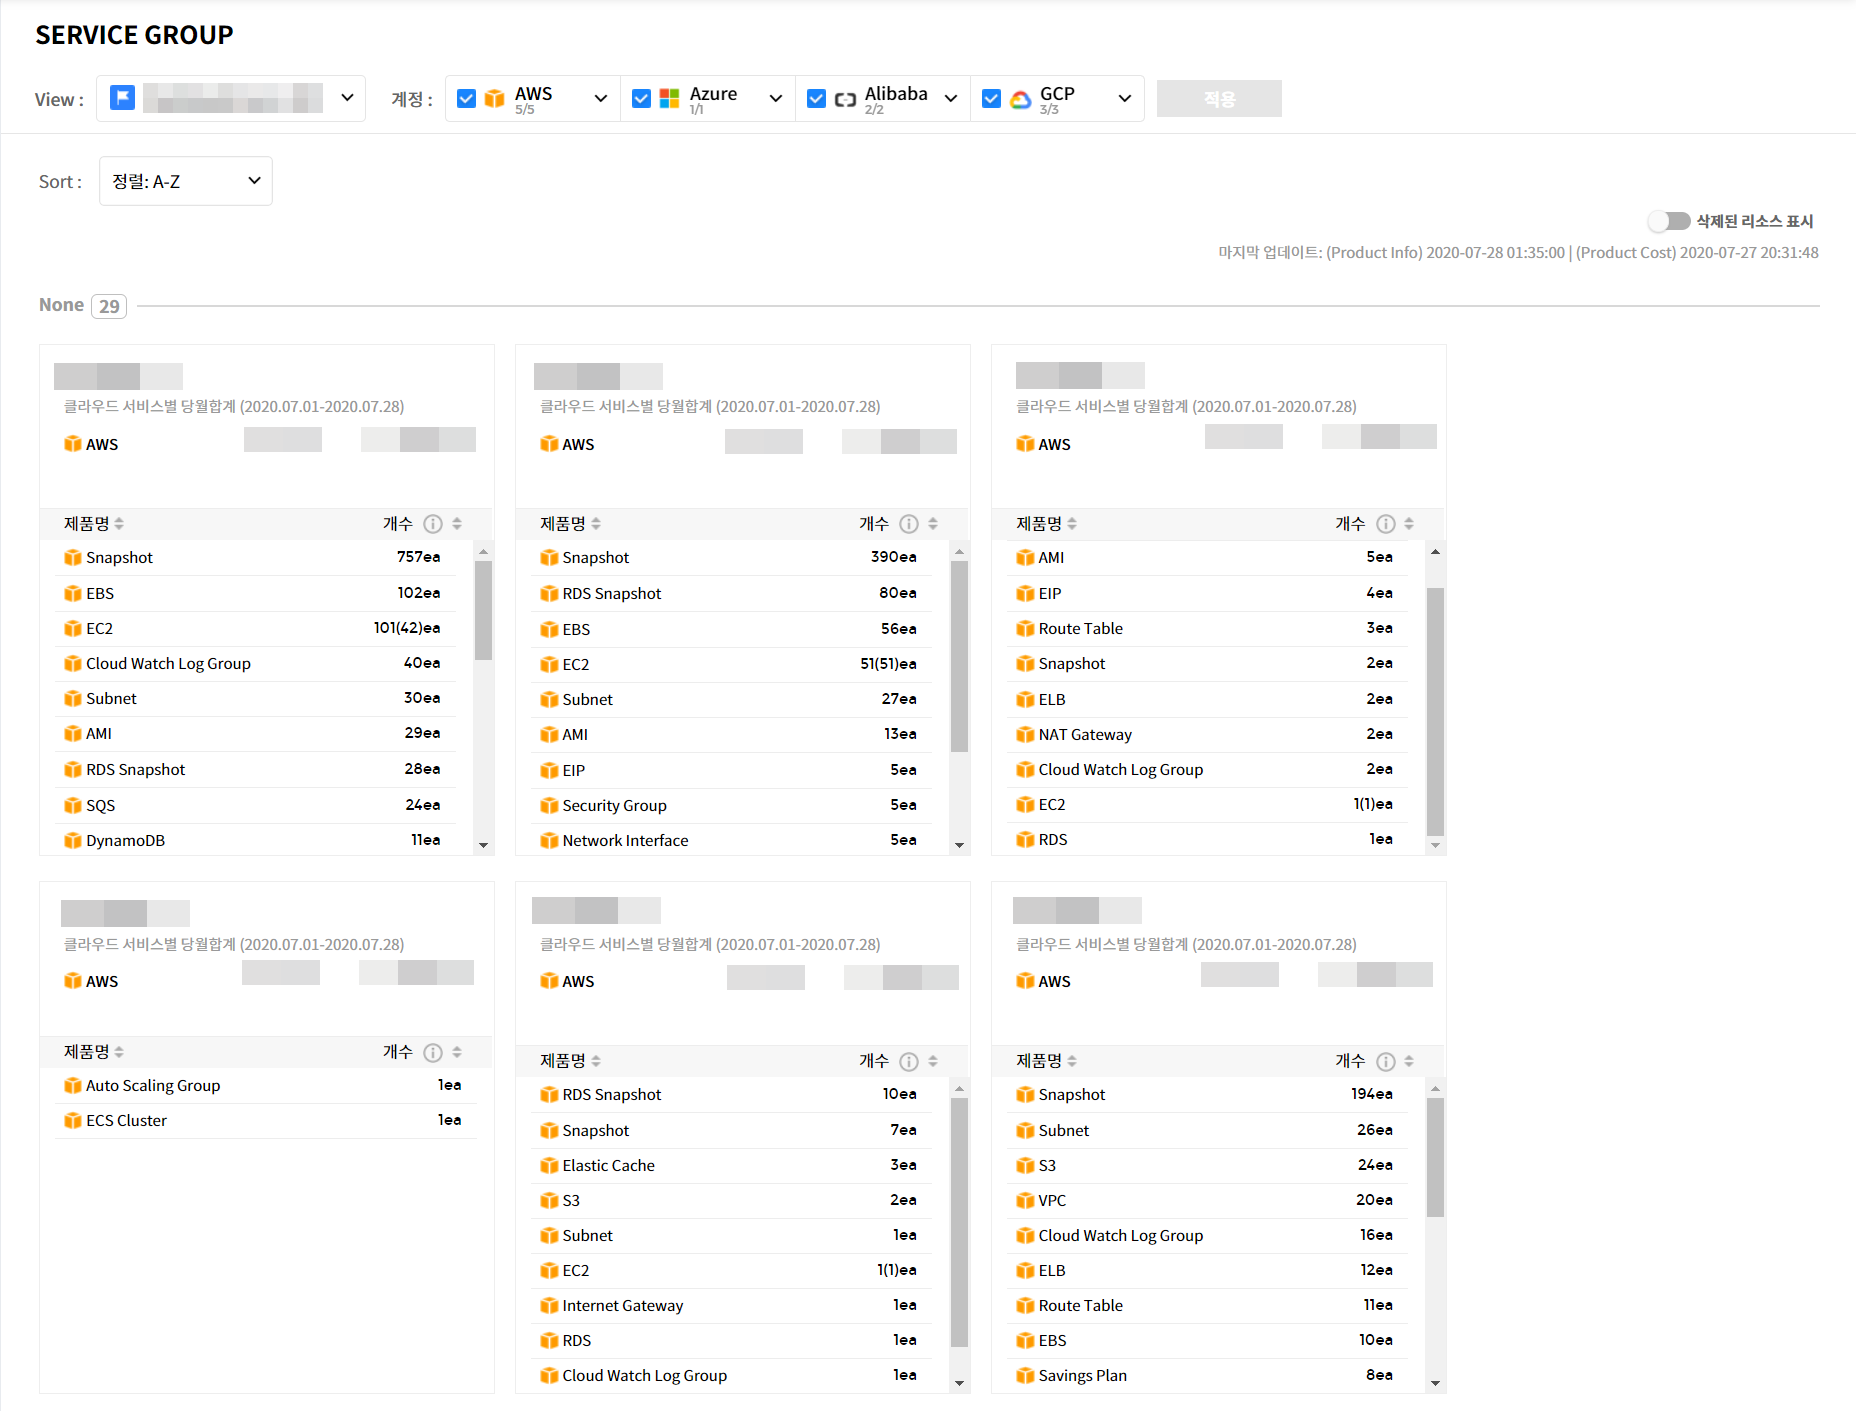The height and width of the screenshot is (1411, 1856).
Task: Uncheck the AWS account checkbox
Action: (466, 99)
